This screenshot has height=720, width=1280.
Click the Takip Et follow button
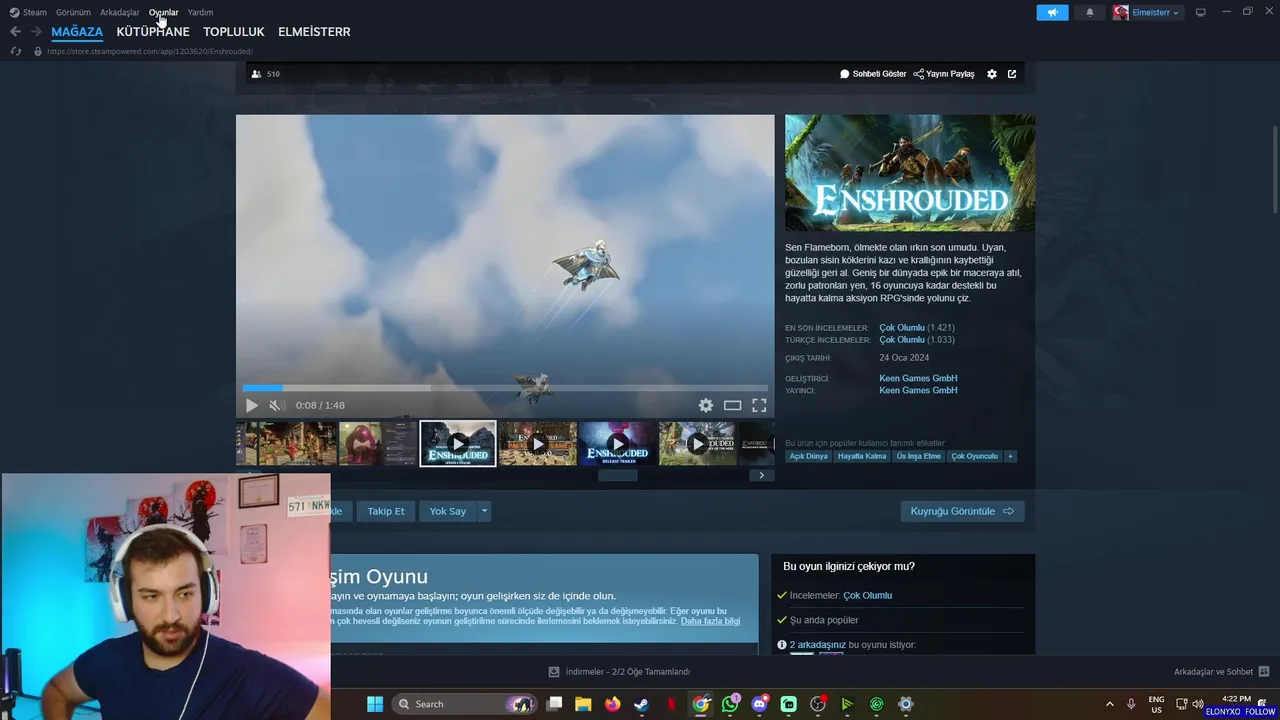(x=386, y=511)
